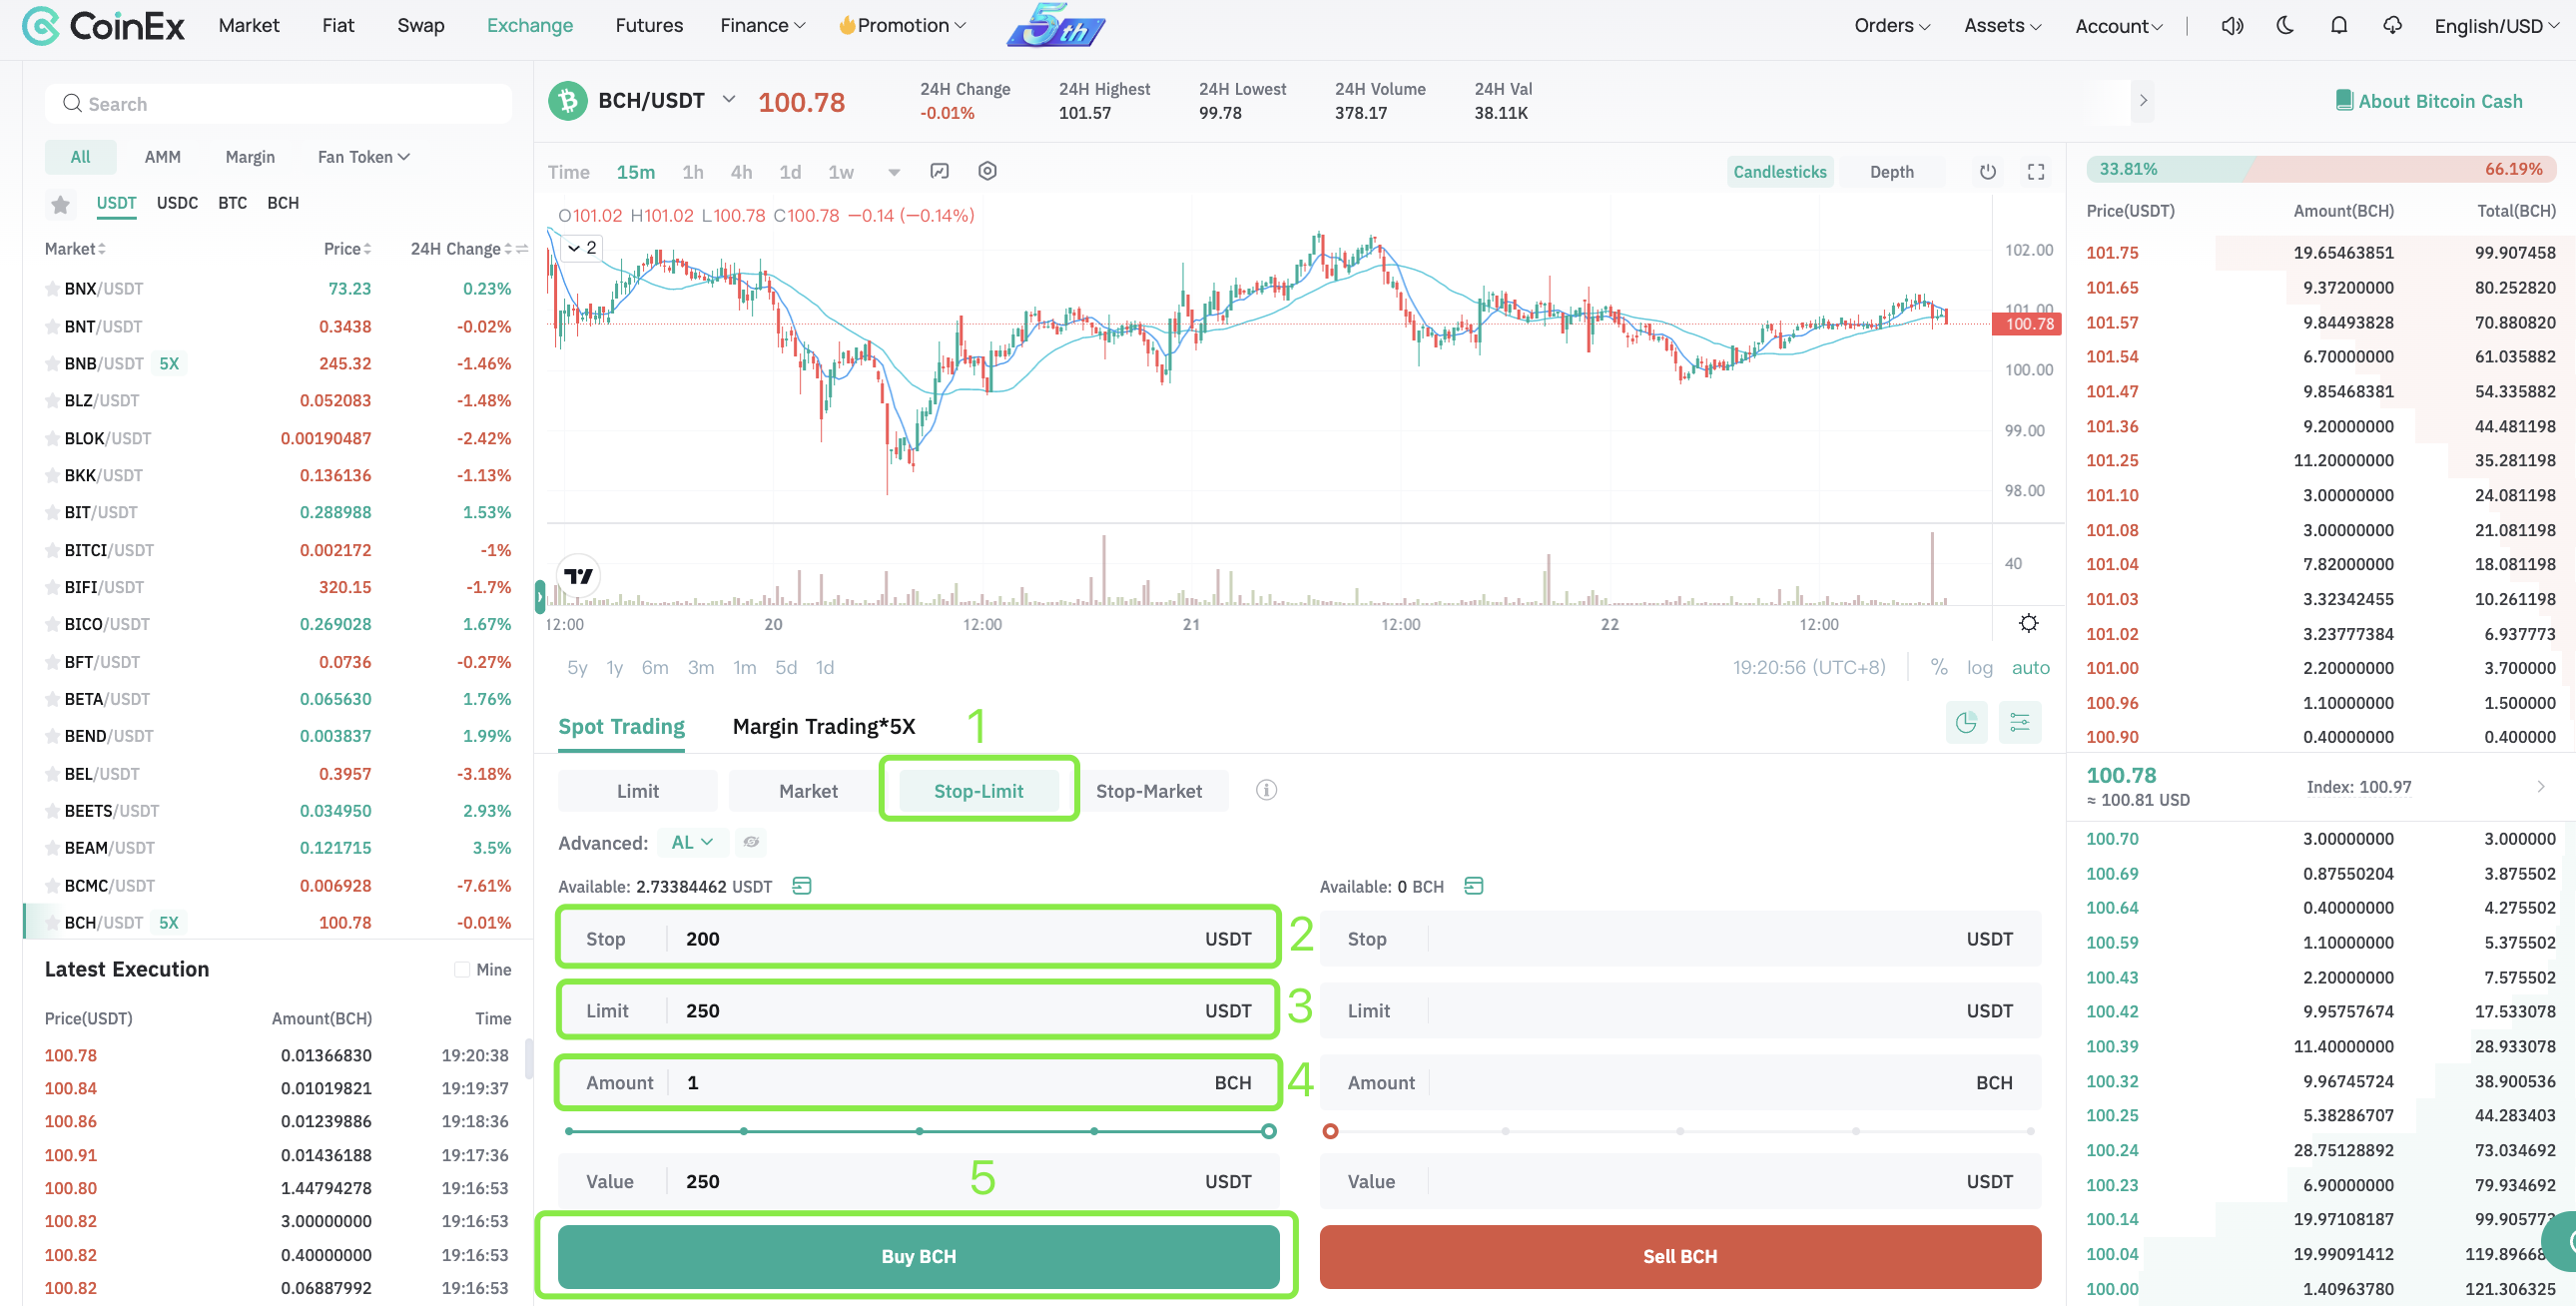Click the transfer icon beside Available USDT
The height and width of the screenshot is (1306, 2576).
coord(802,886)
